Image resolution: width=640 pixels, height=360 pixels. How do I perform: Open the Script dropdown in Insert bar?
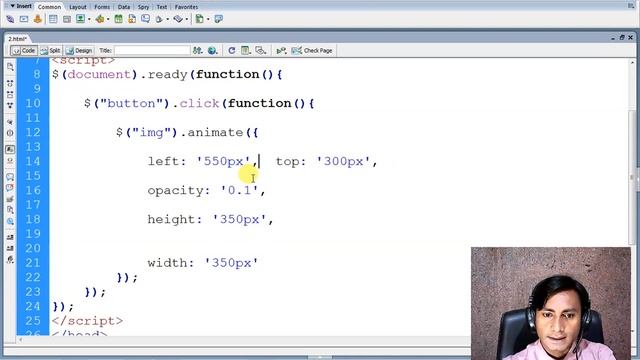[x=180, y=19]
